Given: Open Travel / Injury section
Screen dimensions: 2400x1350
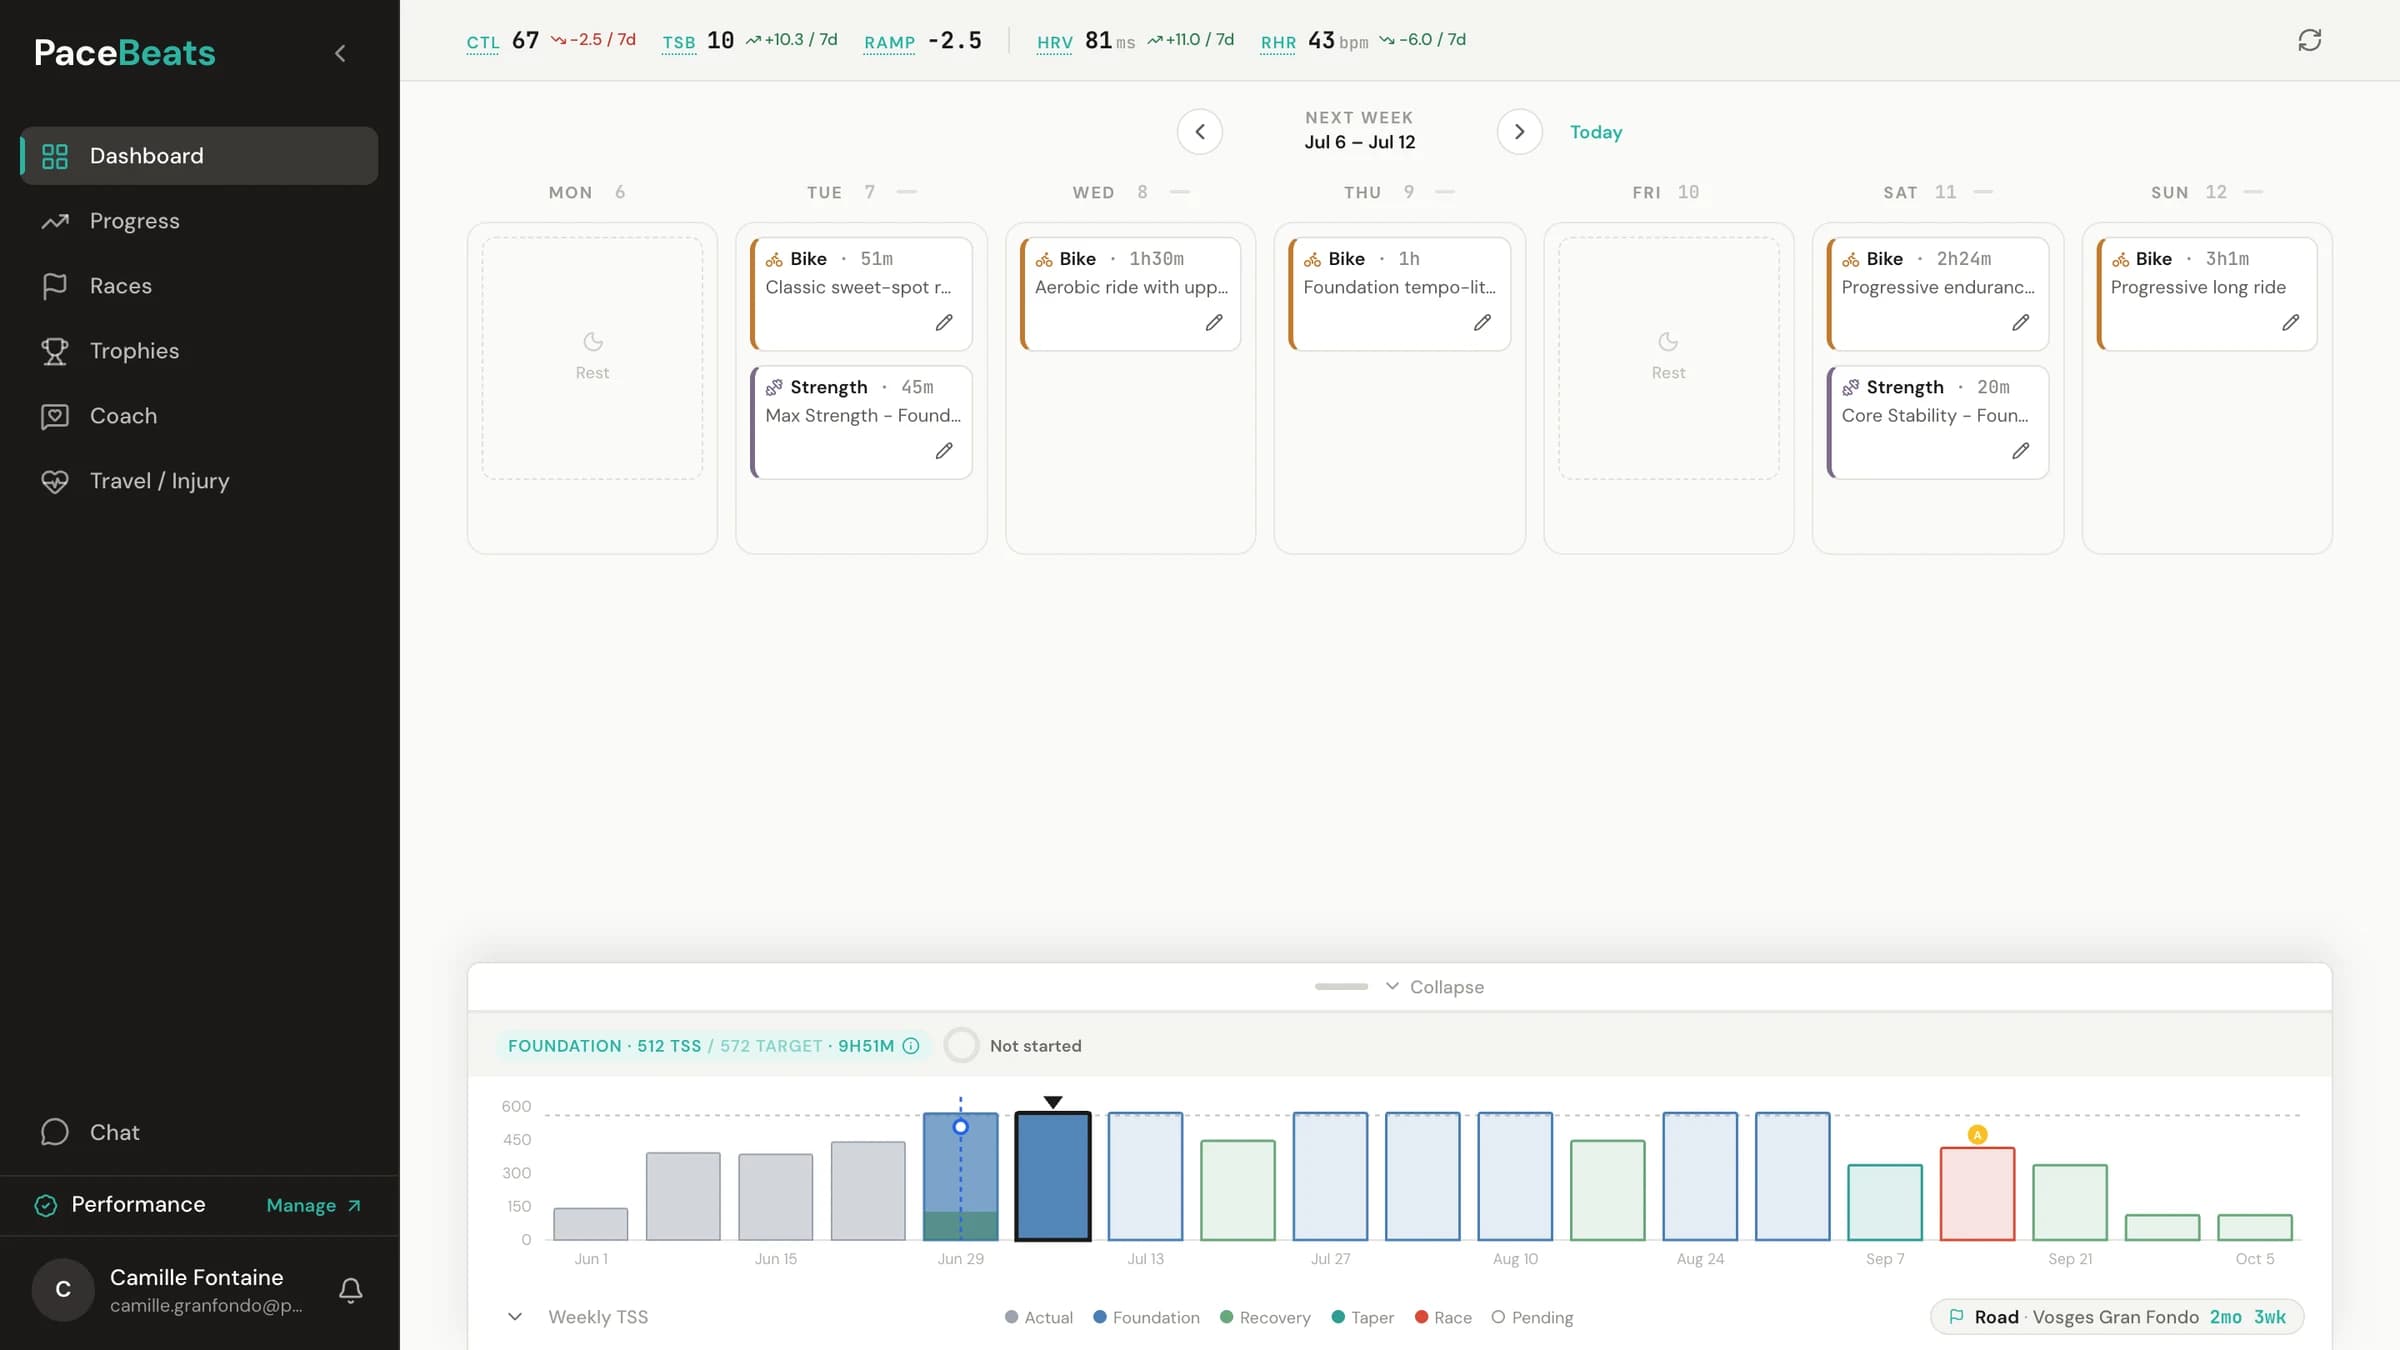Looking at the screenshot, I should pos(199,480).
